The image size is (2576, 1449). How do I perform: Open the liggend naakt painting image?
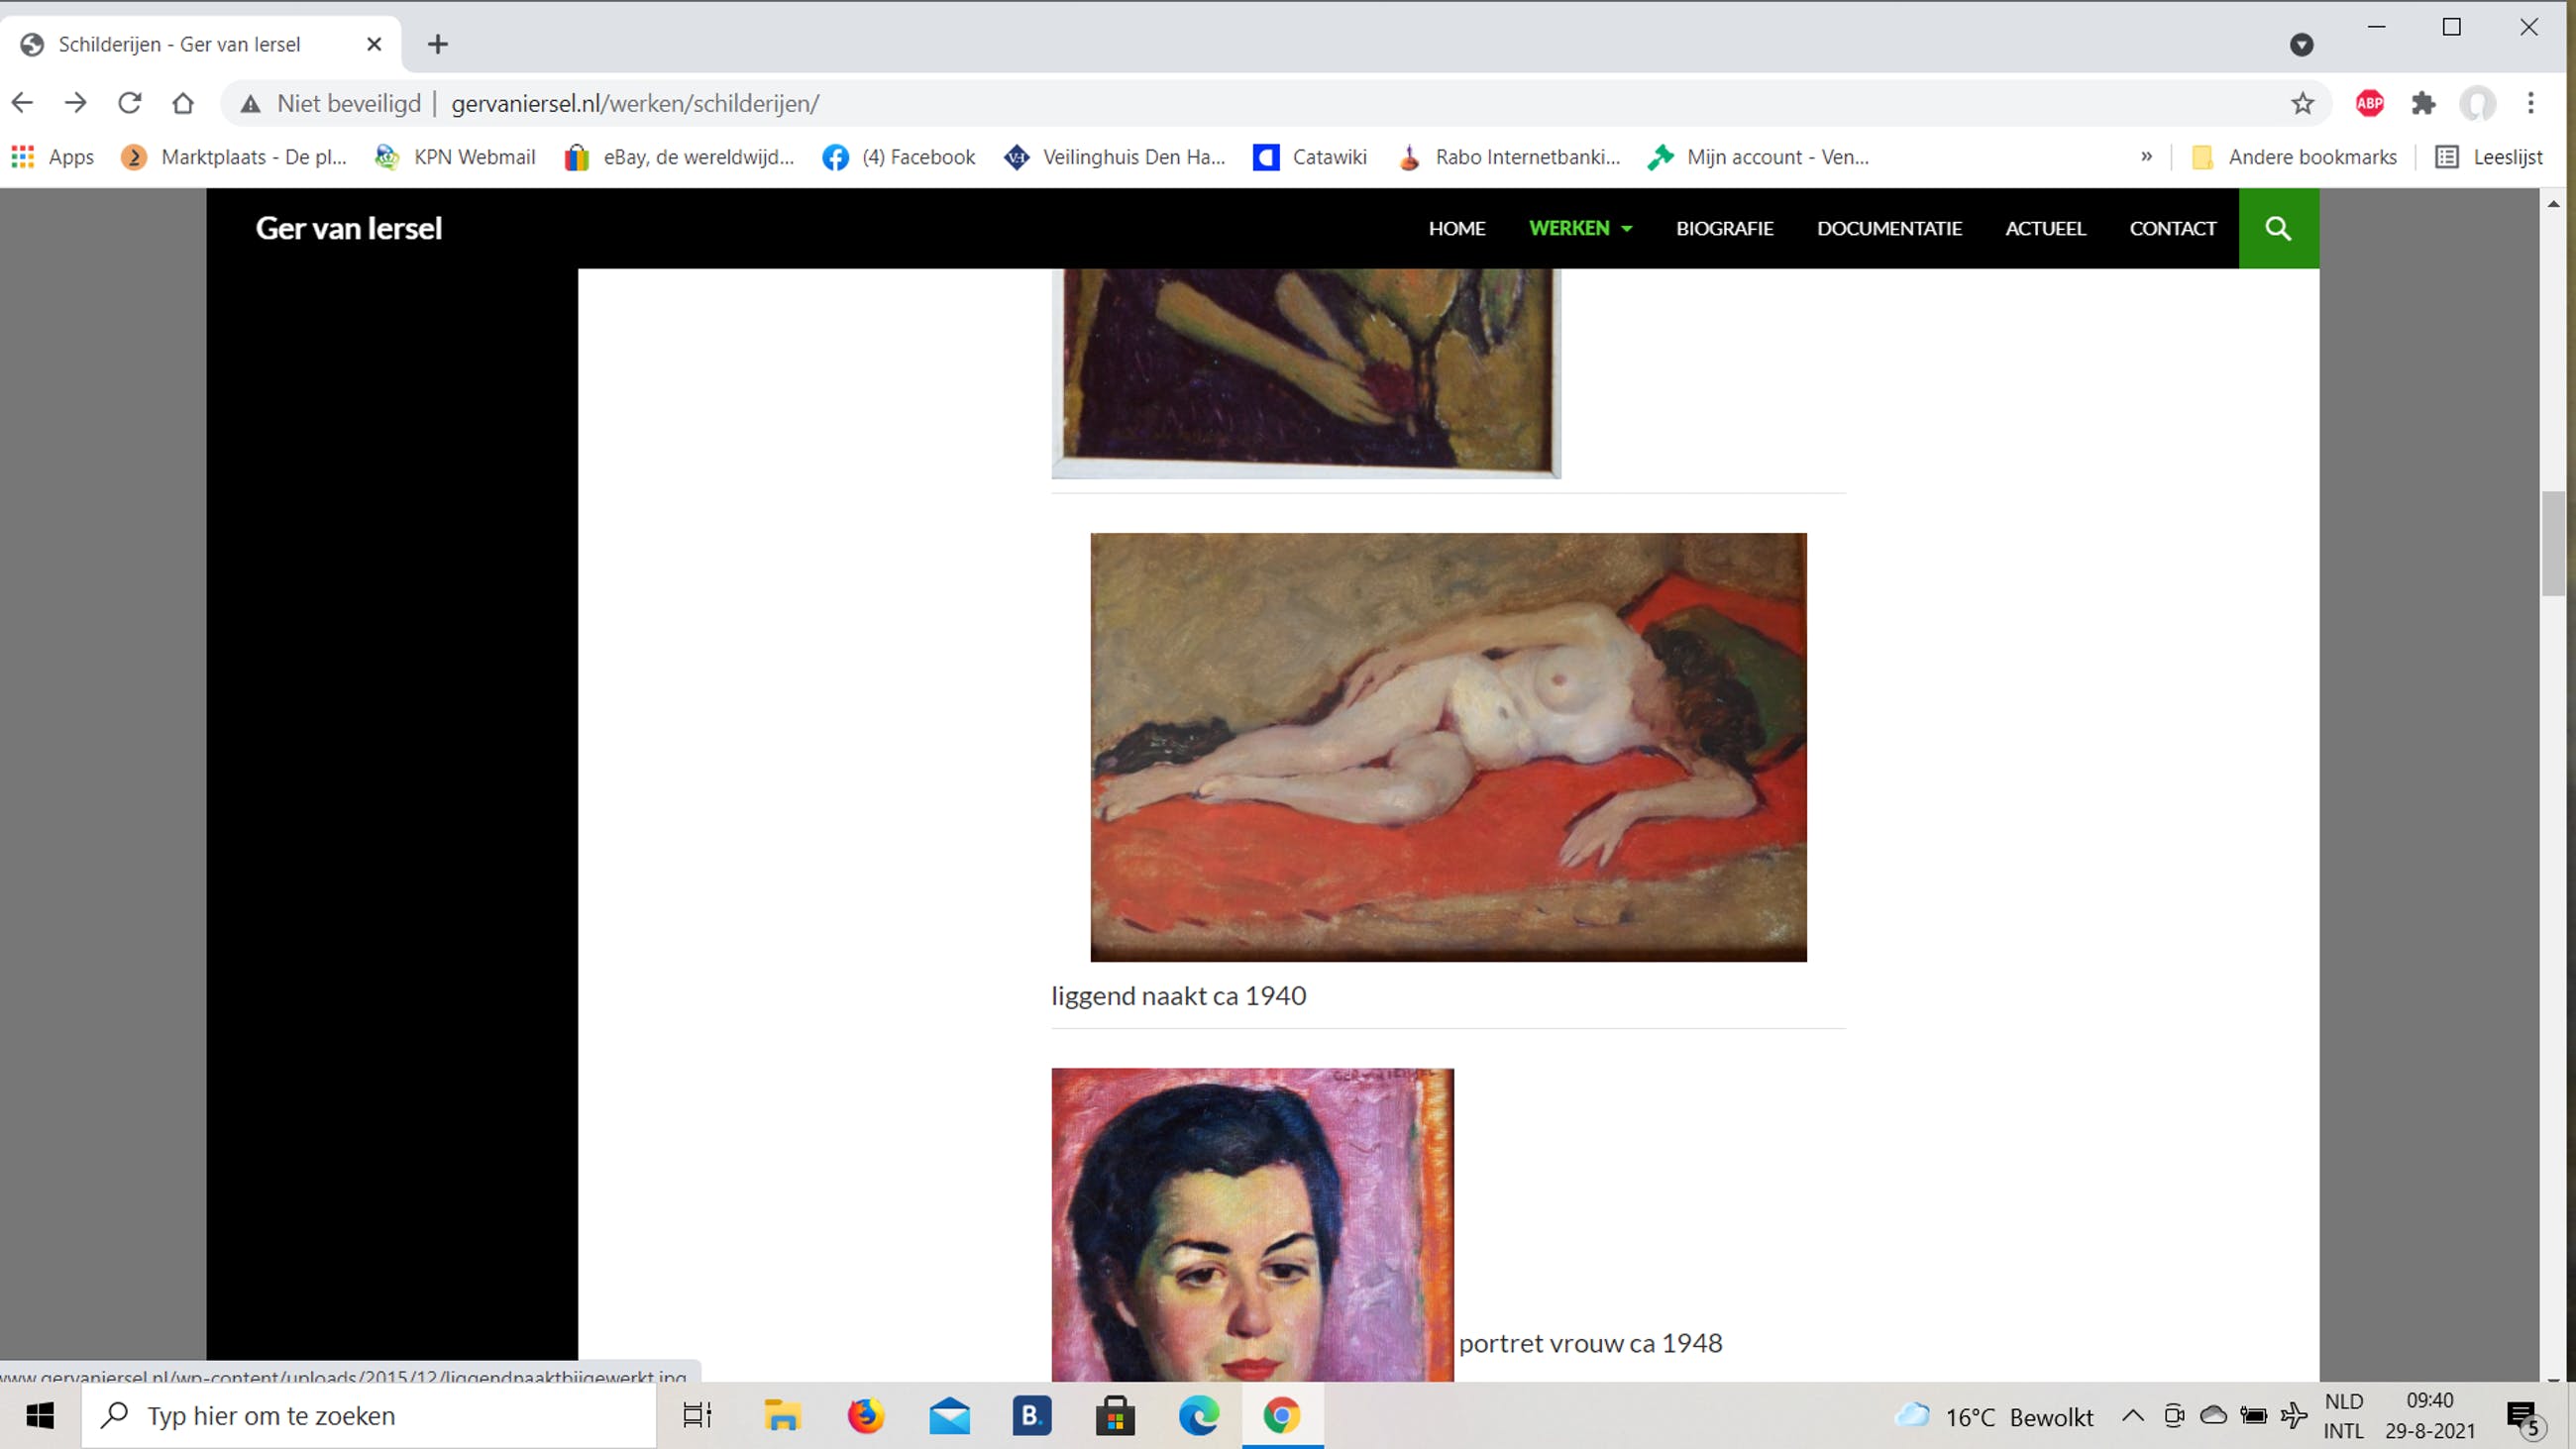[1447, 747]
